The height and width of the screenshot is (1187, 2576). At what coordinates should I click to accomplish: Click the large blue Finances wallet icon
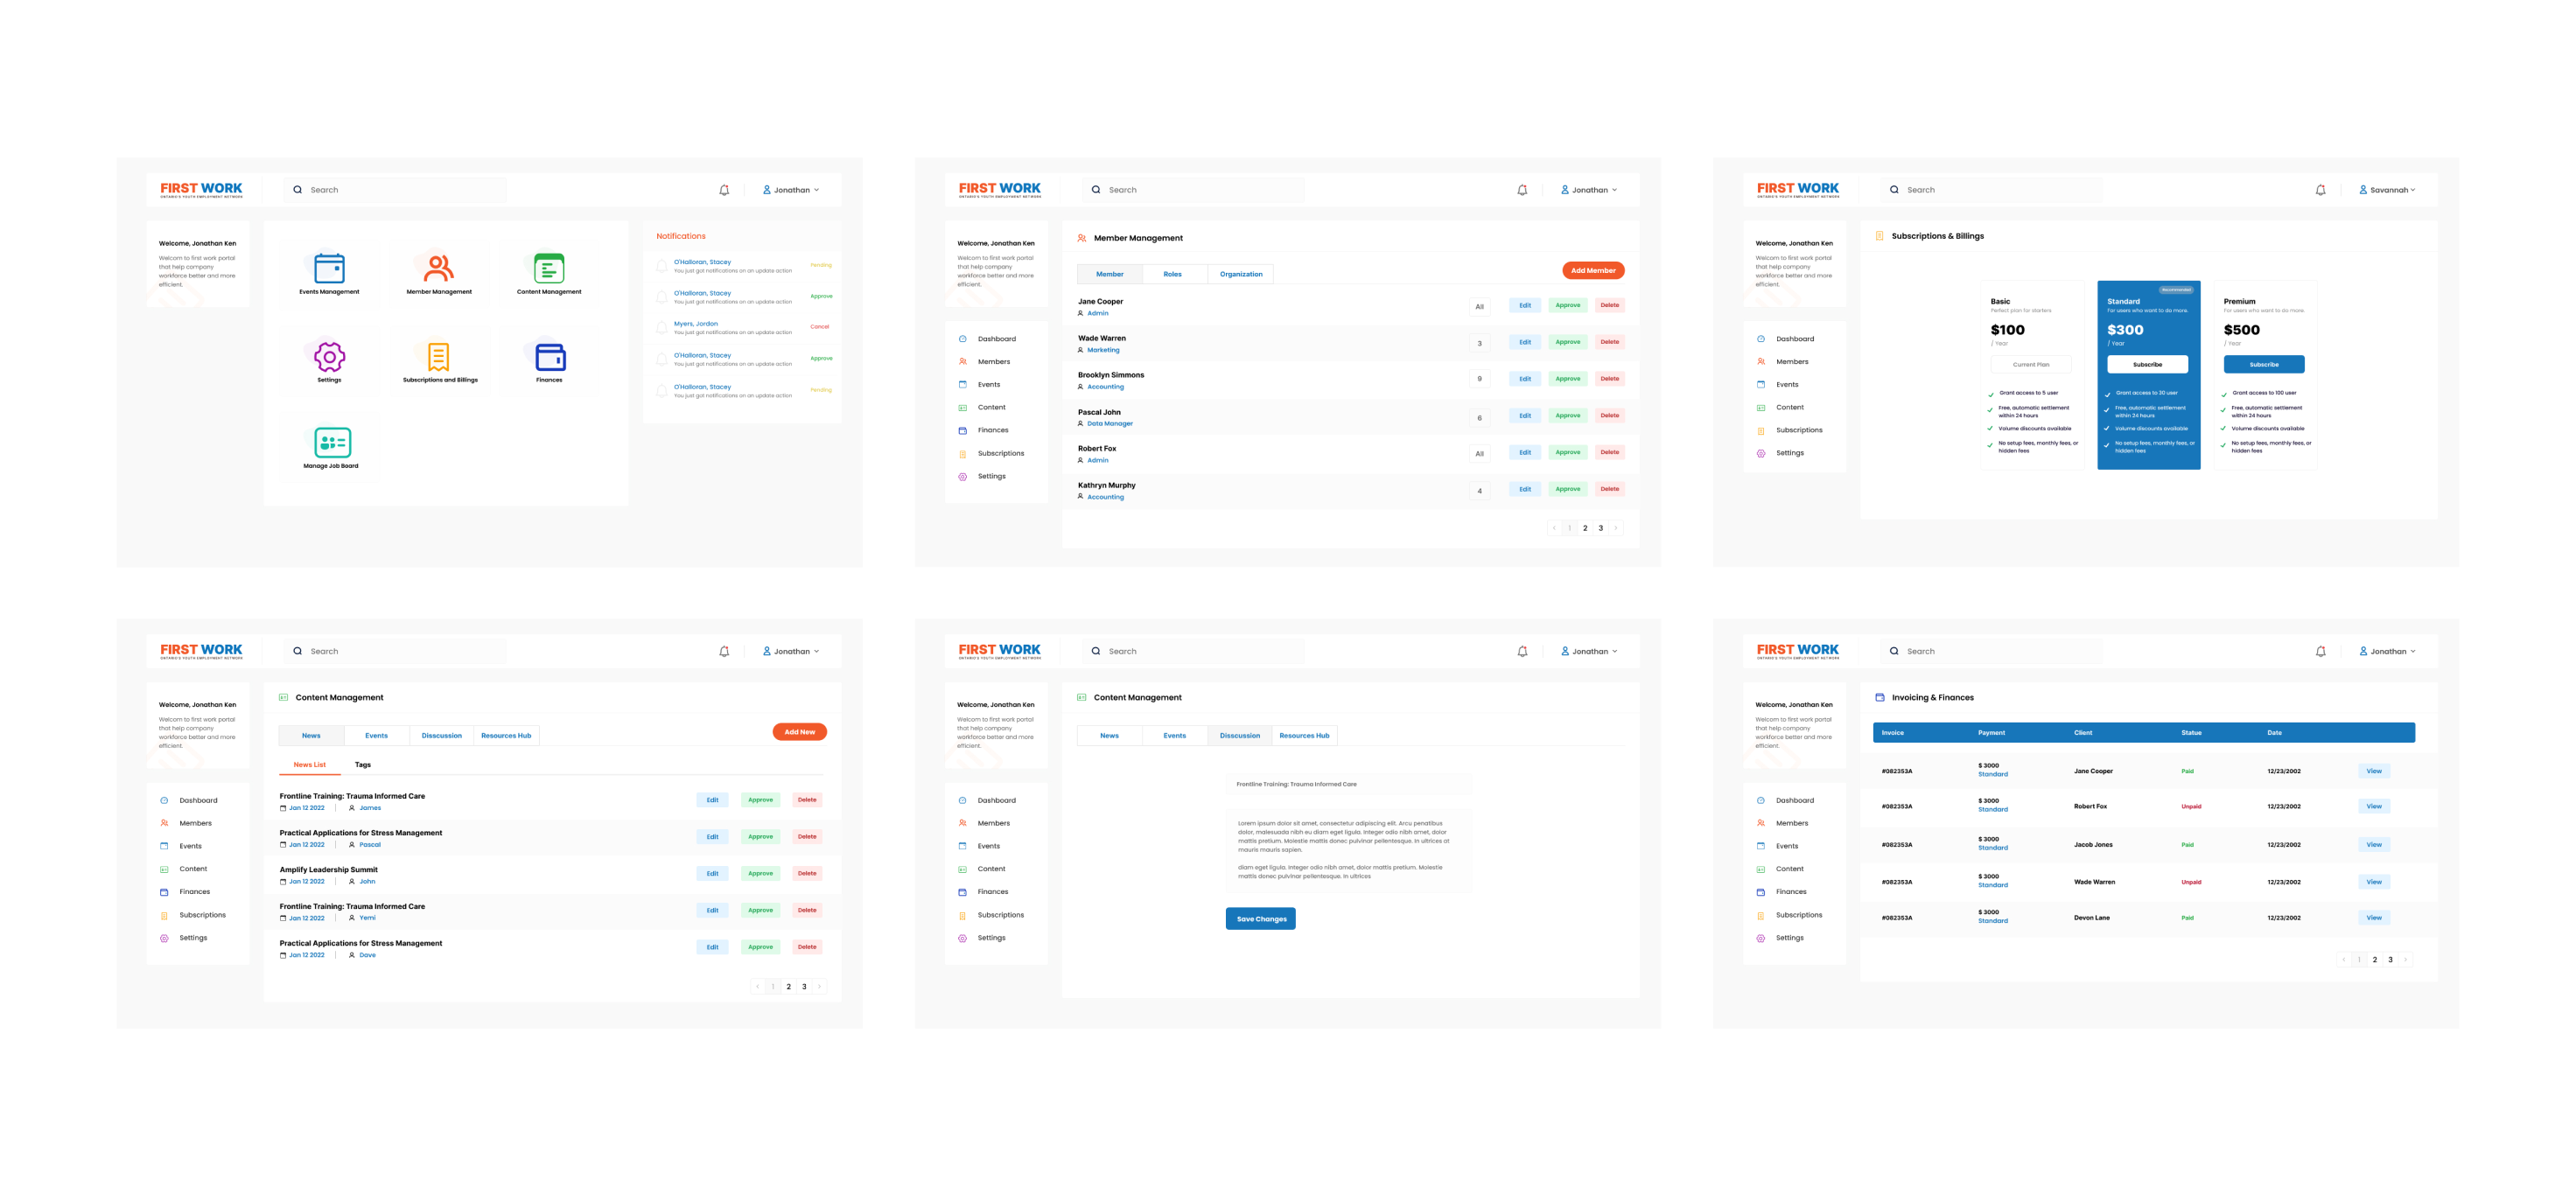coord(550,357)
